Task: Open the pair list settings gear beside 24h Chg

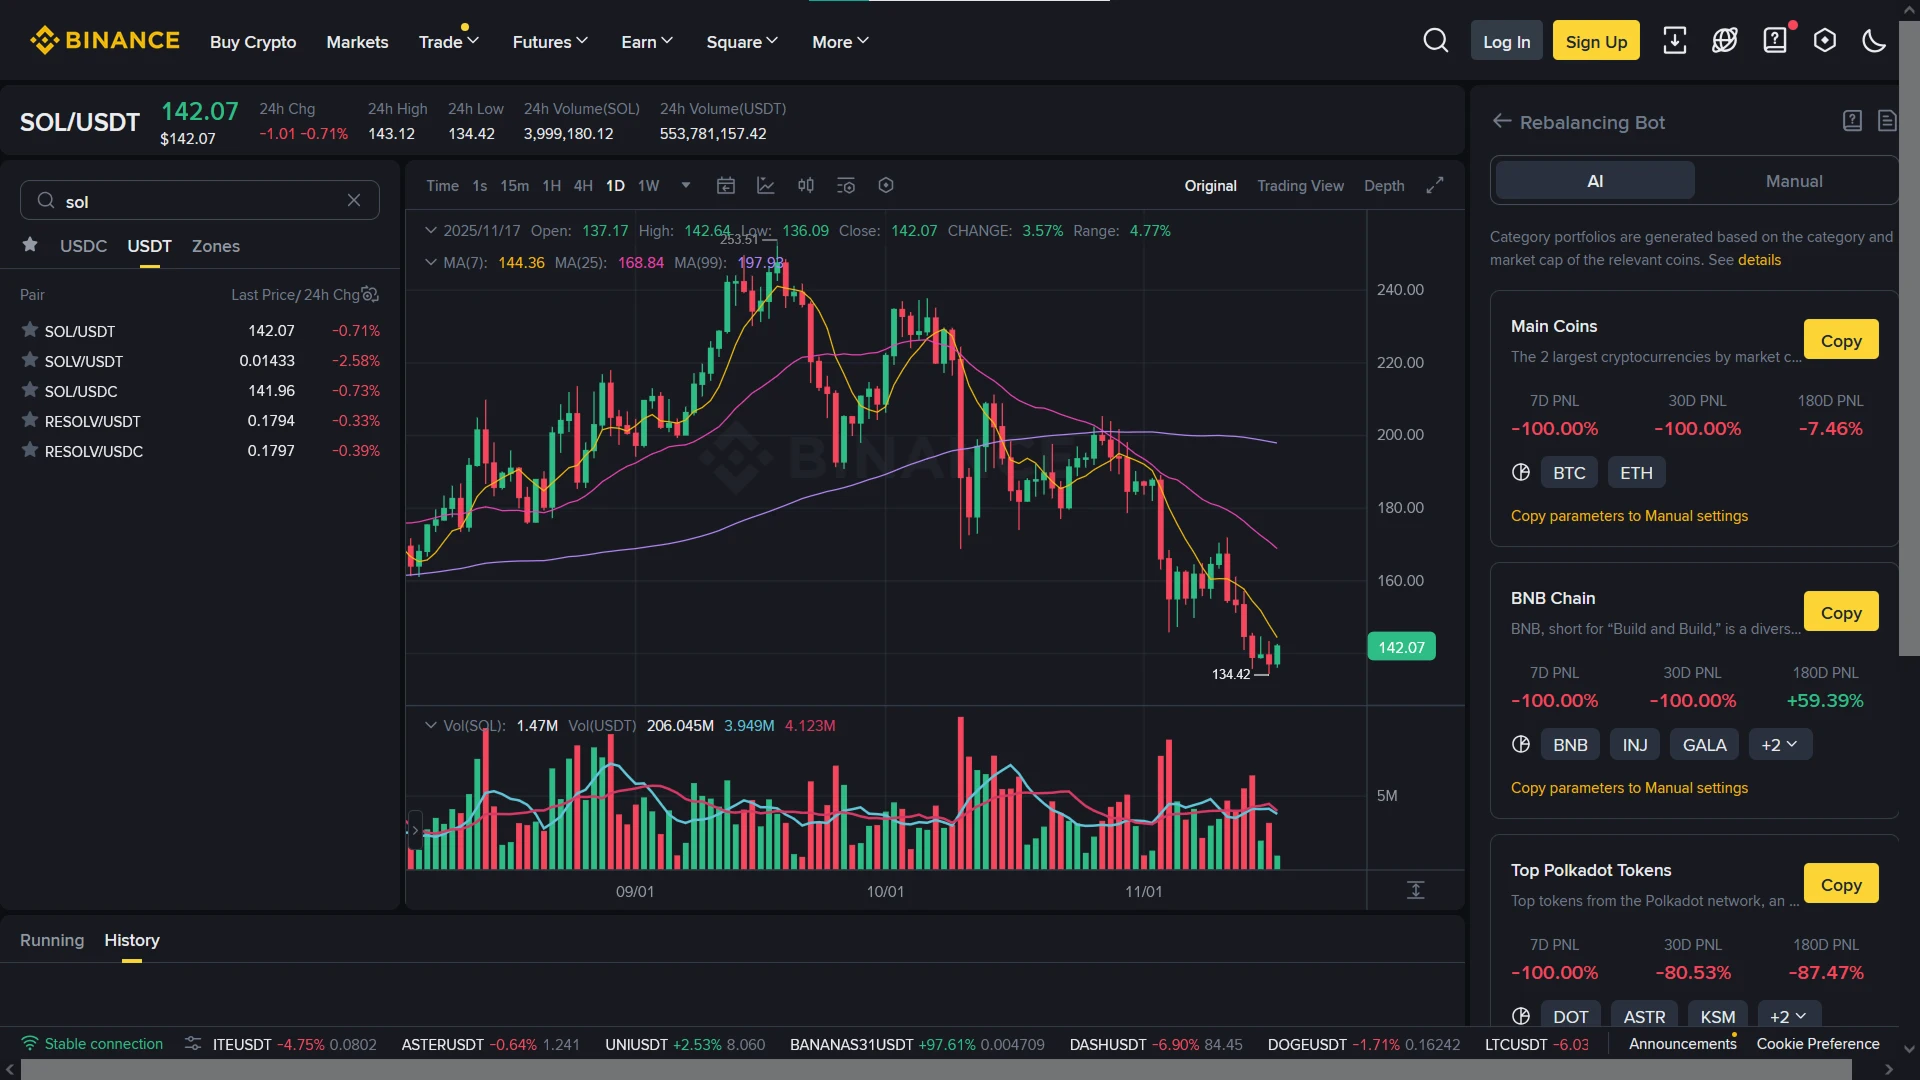Action: (x=369, y=294)
